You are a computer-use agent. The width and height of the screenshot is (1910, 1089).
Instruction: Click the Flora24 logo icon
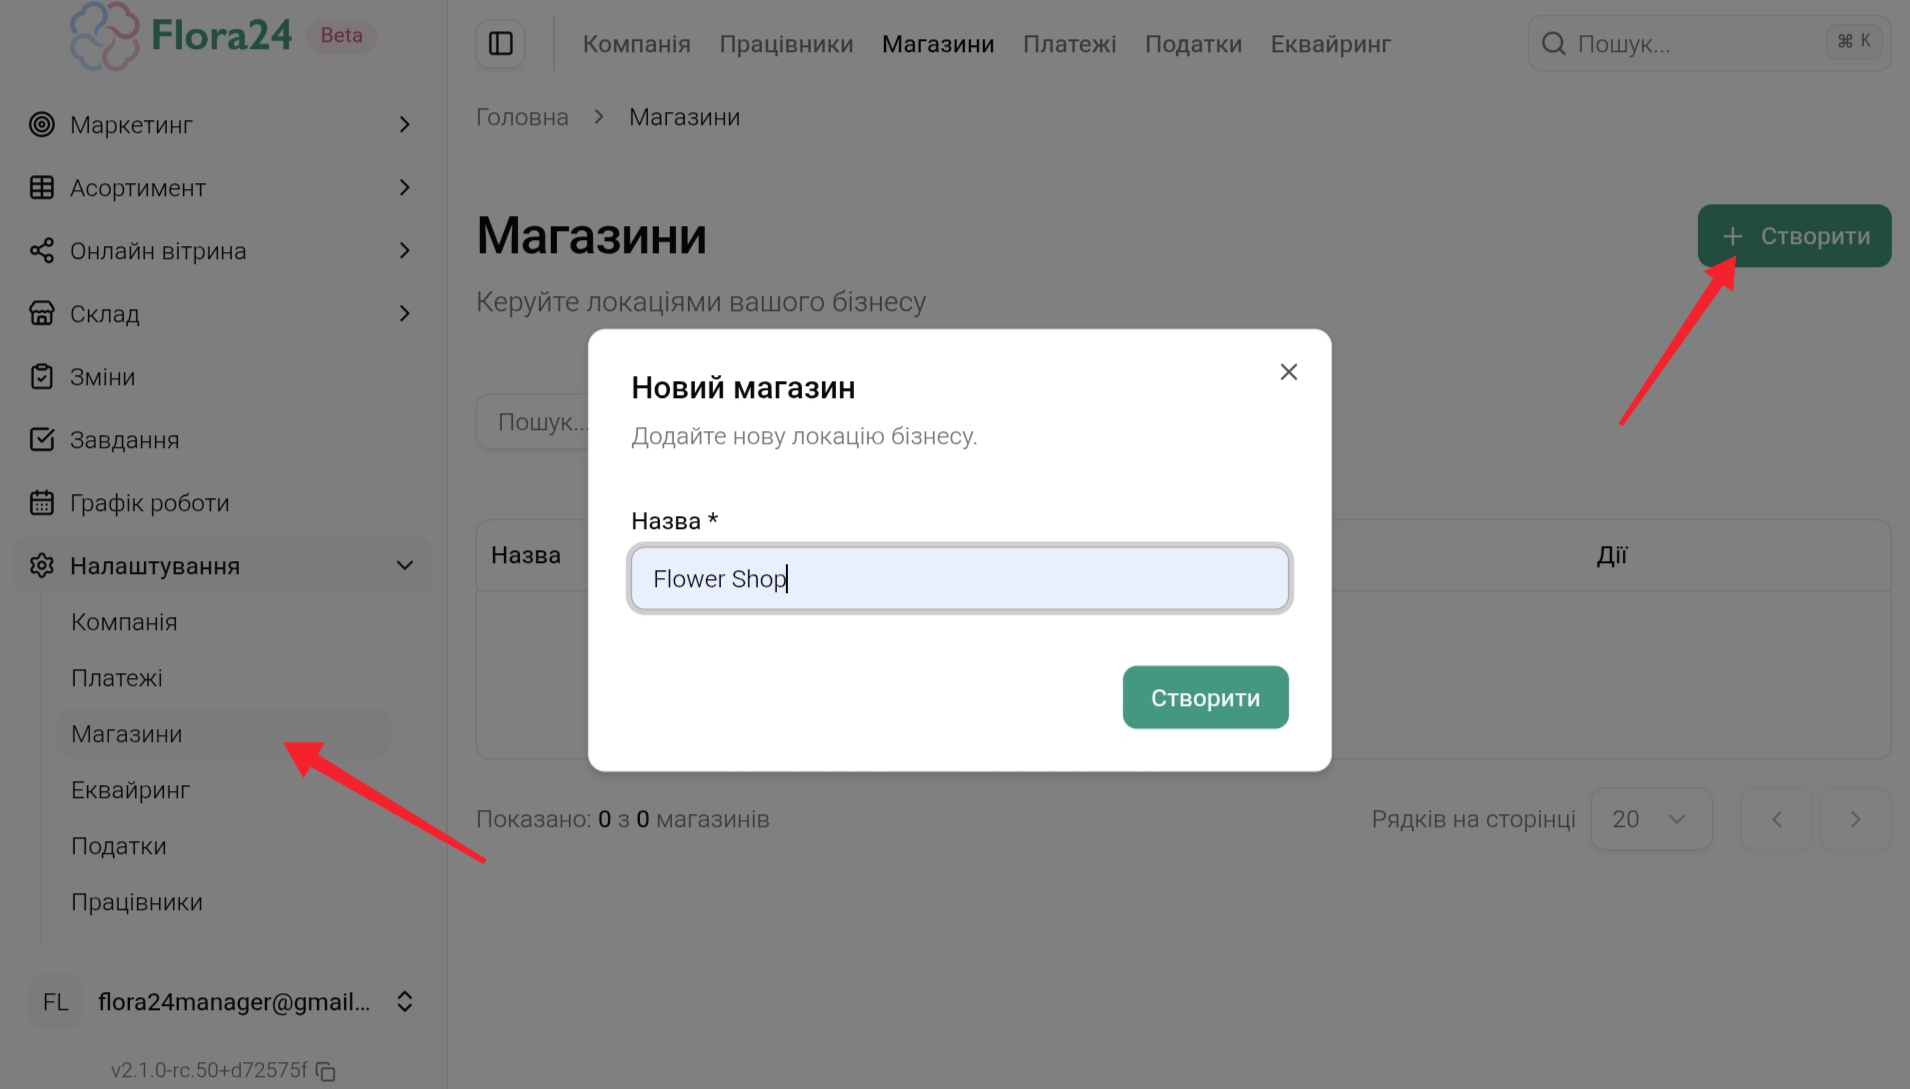tap(104, 36)
